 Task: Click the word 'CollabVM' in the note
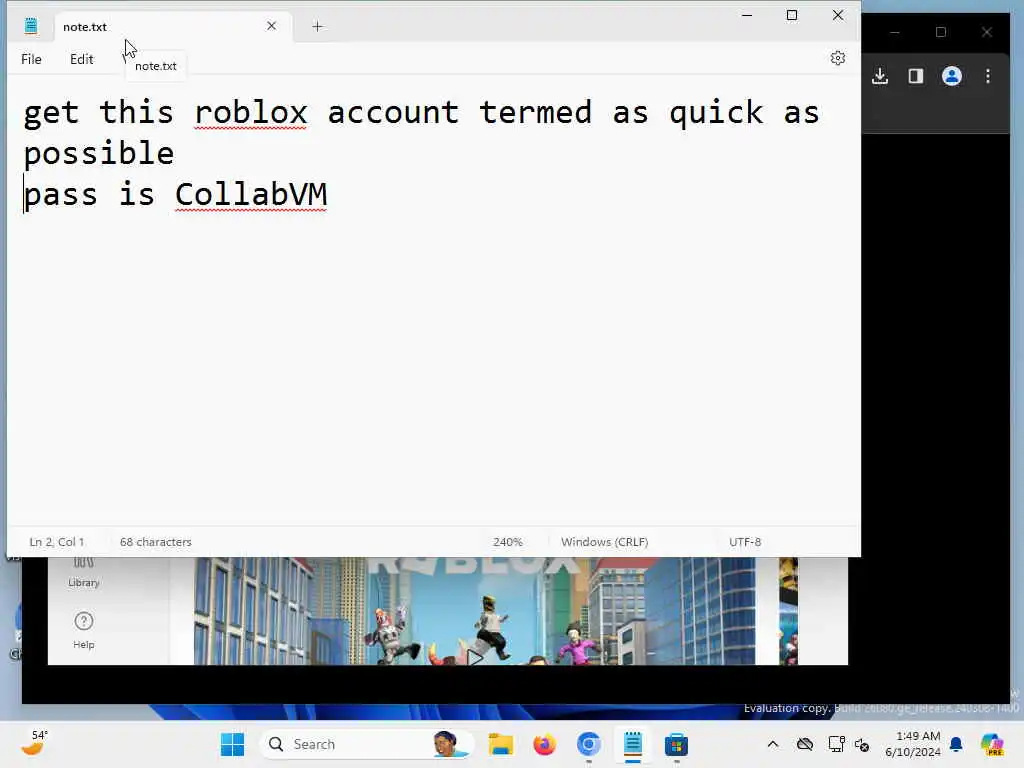point(251,195)
